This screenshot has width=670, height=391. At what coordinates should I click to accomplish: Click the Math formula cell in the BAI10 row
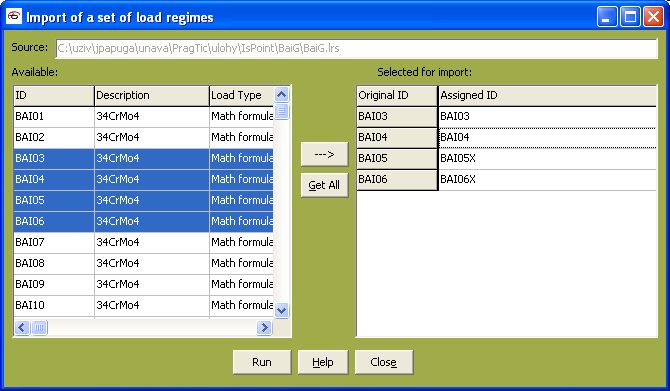241,305
